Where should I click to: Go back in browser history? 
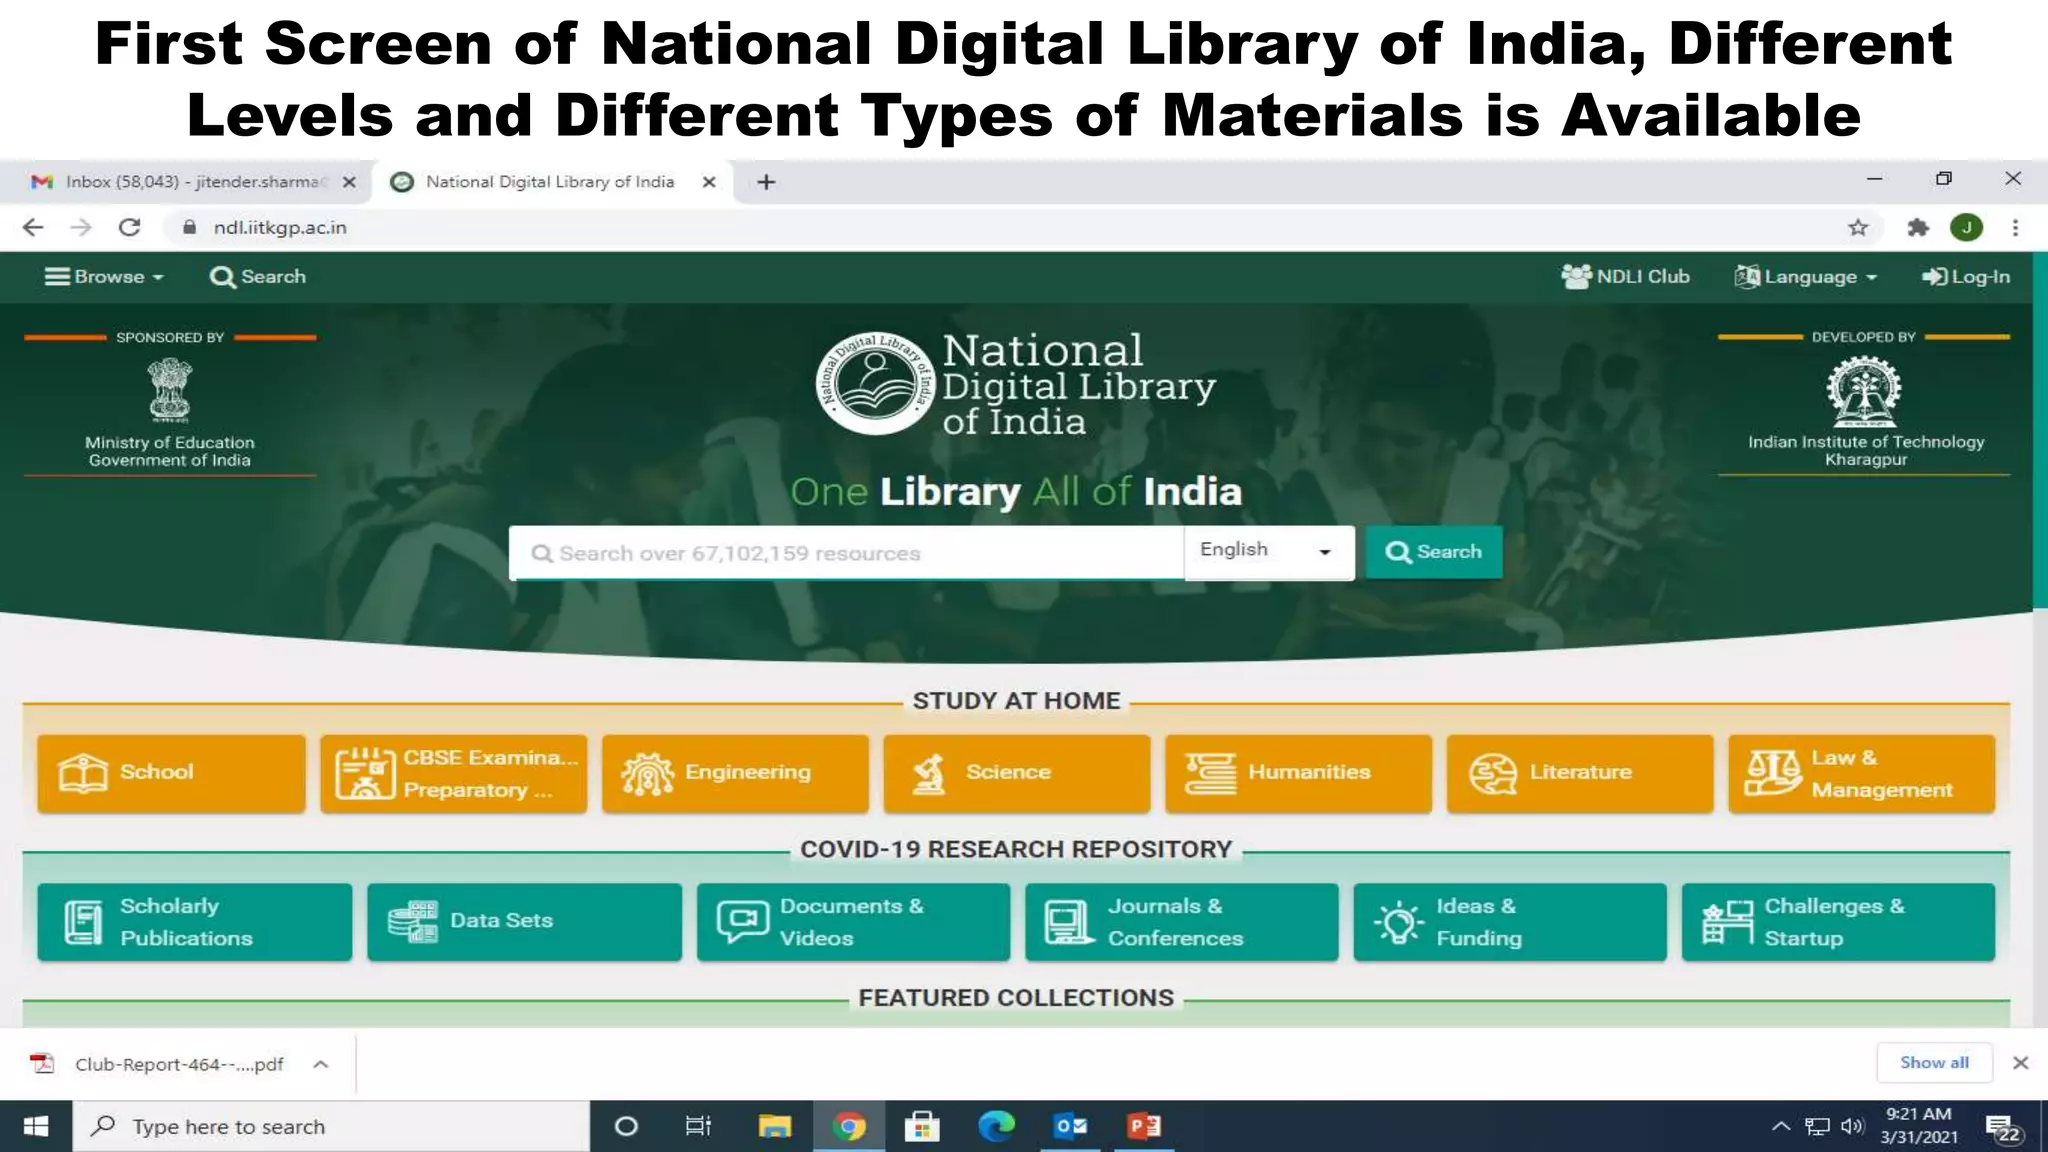pos(33,228)
